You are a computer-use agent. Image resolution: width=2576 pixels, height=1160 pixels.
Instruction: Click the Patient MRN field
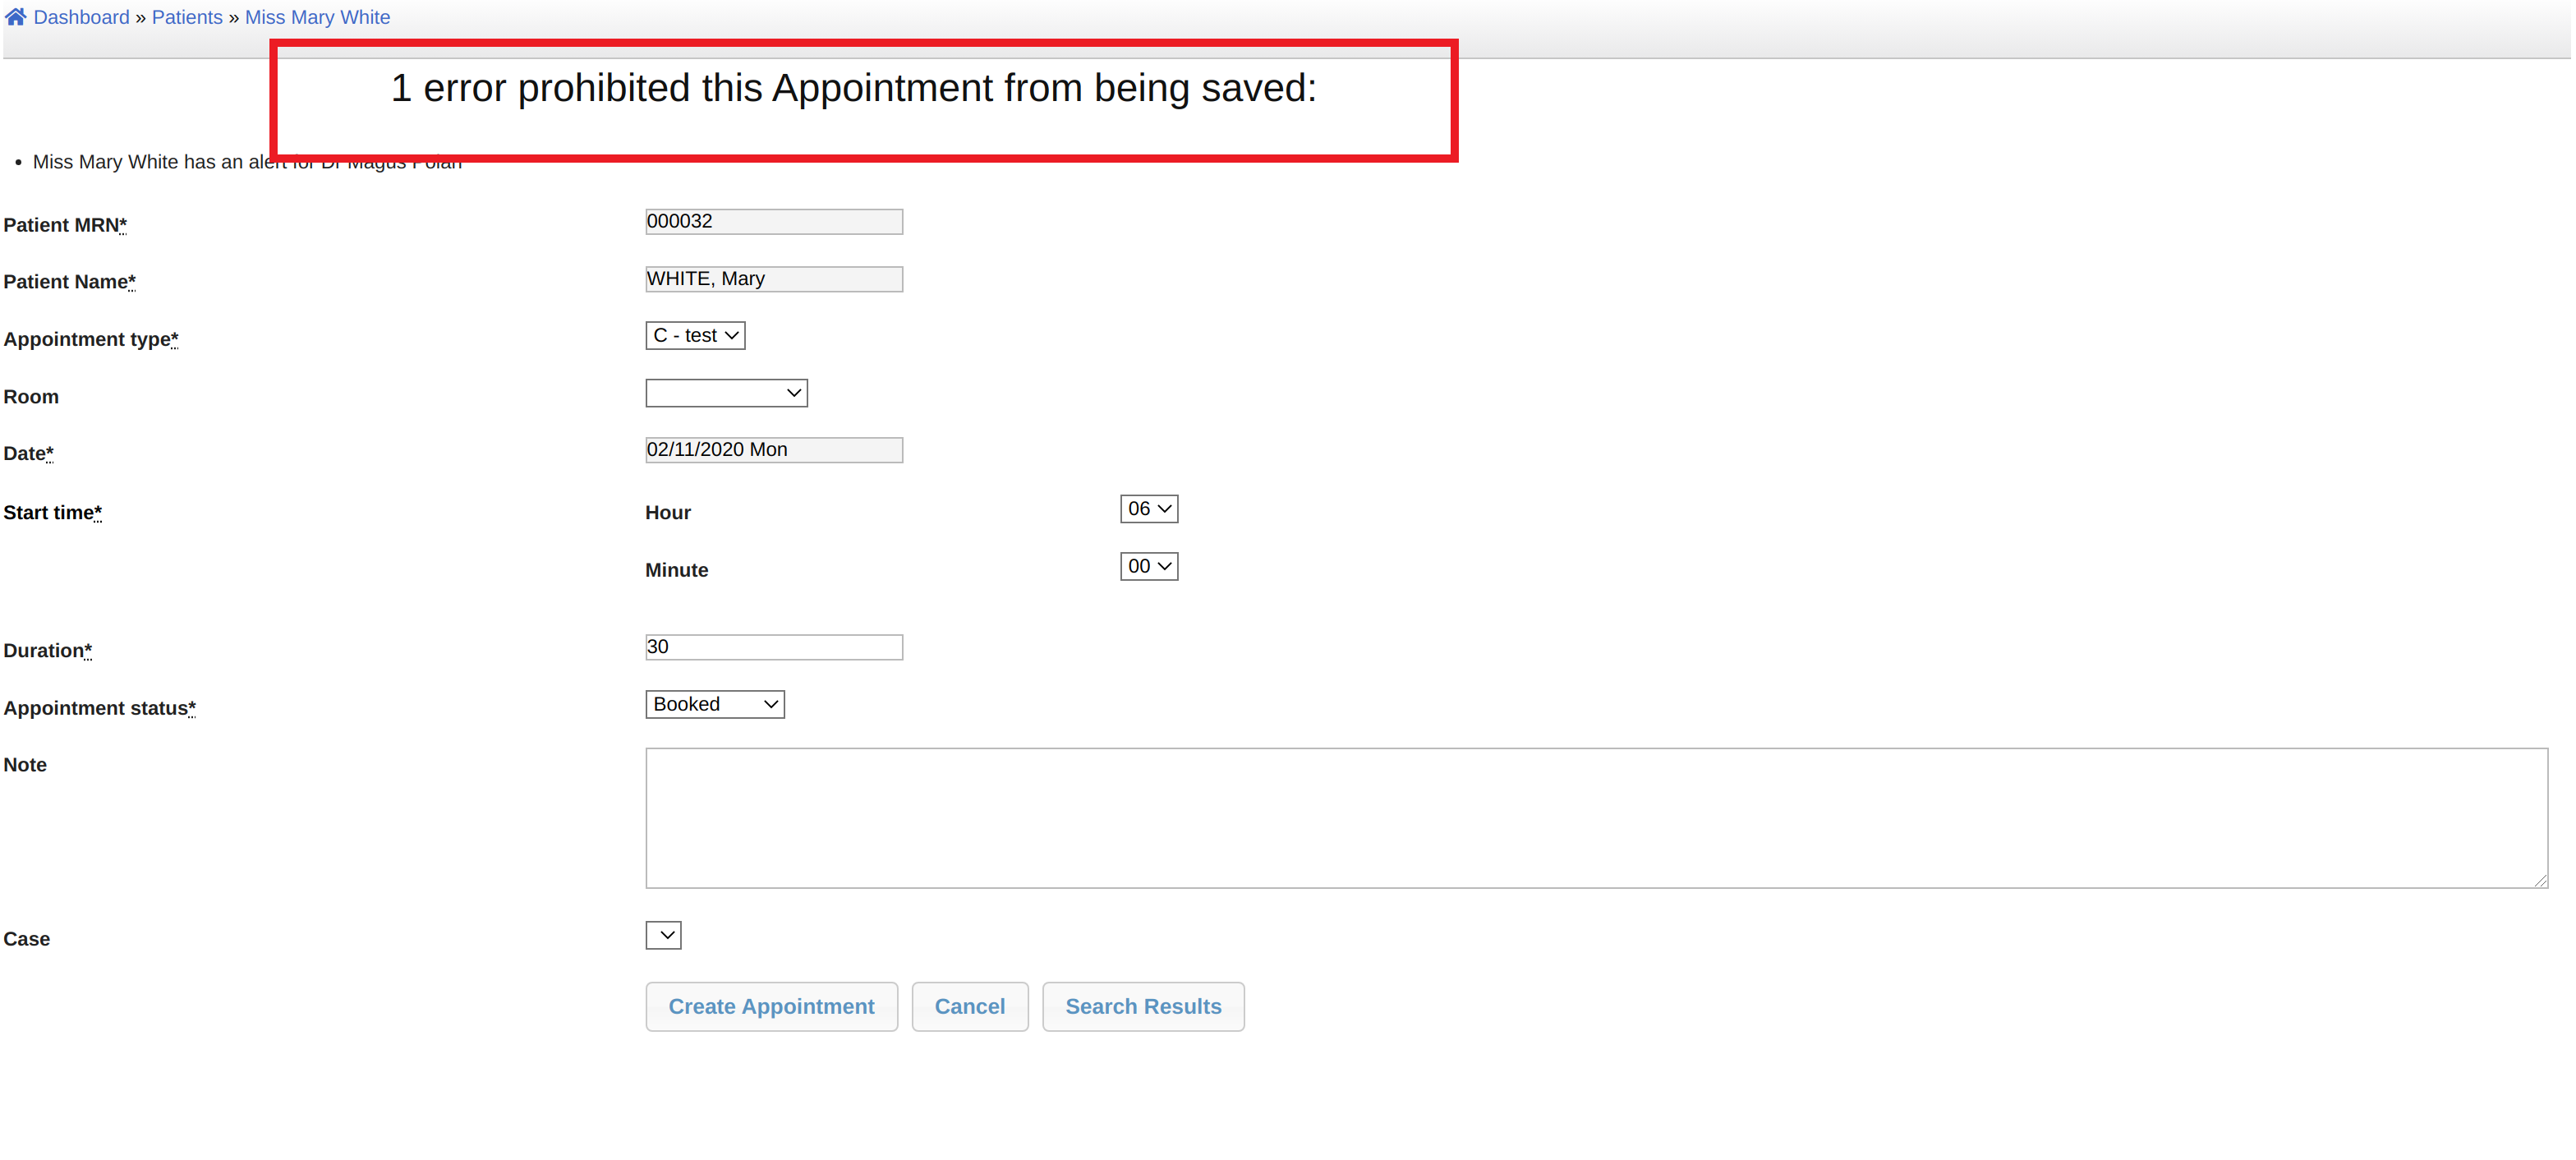click(x=773, y=221)
